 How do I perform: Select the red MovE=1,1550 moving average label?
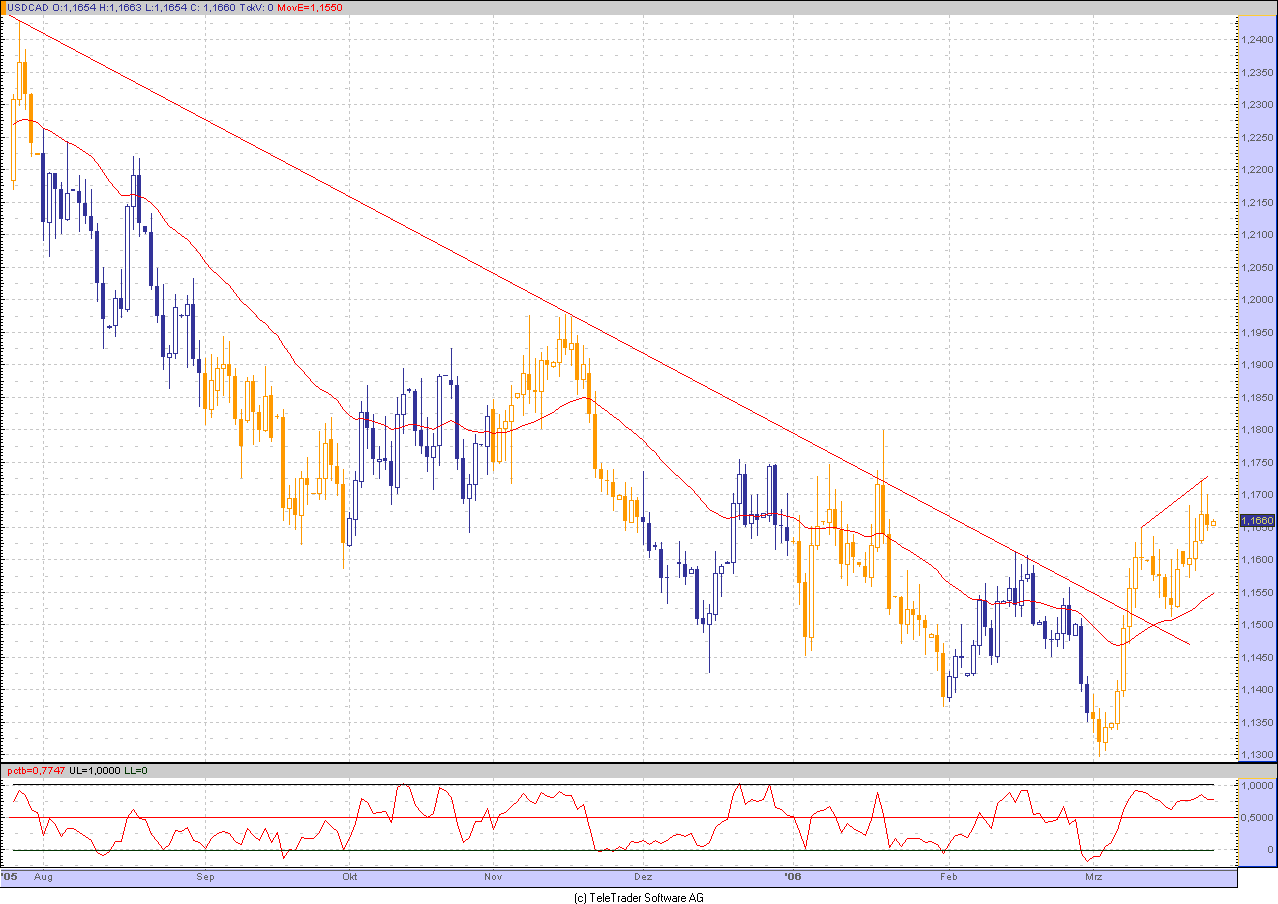click(x=309, y=7)
